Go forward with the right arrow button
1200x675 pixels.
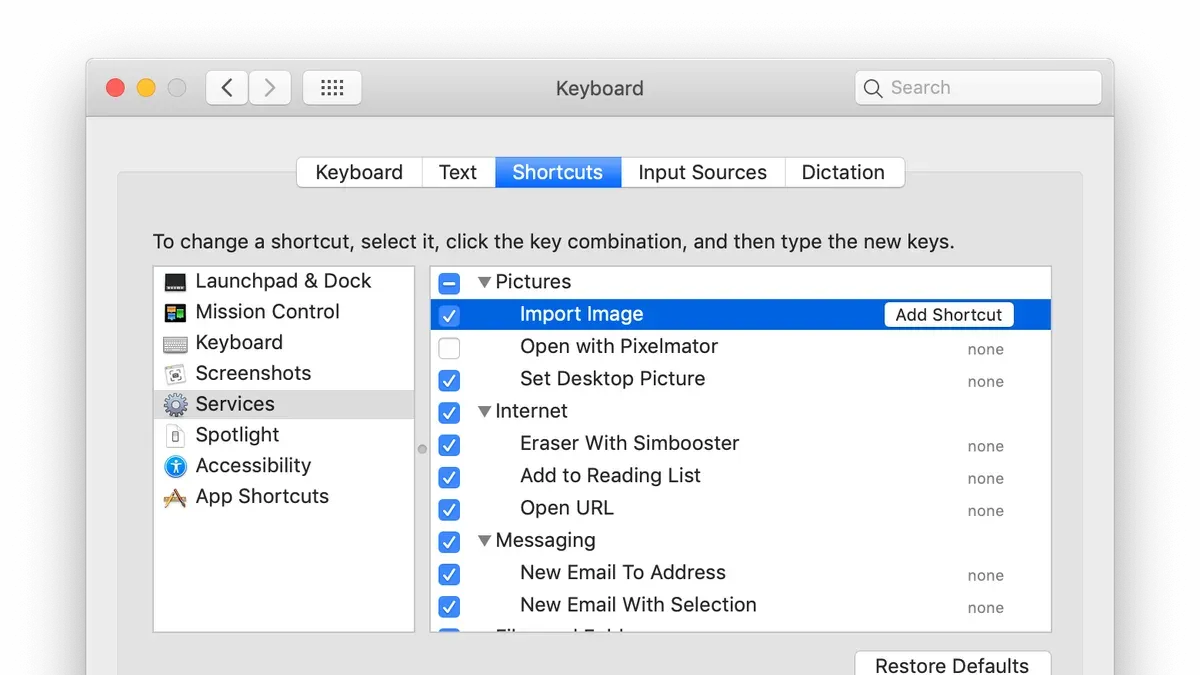click(270, 88)
